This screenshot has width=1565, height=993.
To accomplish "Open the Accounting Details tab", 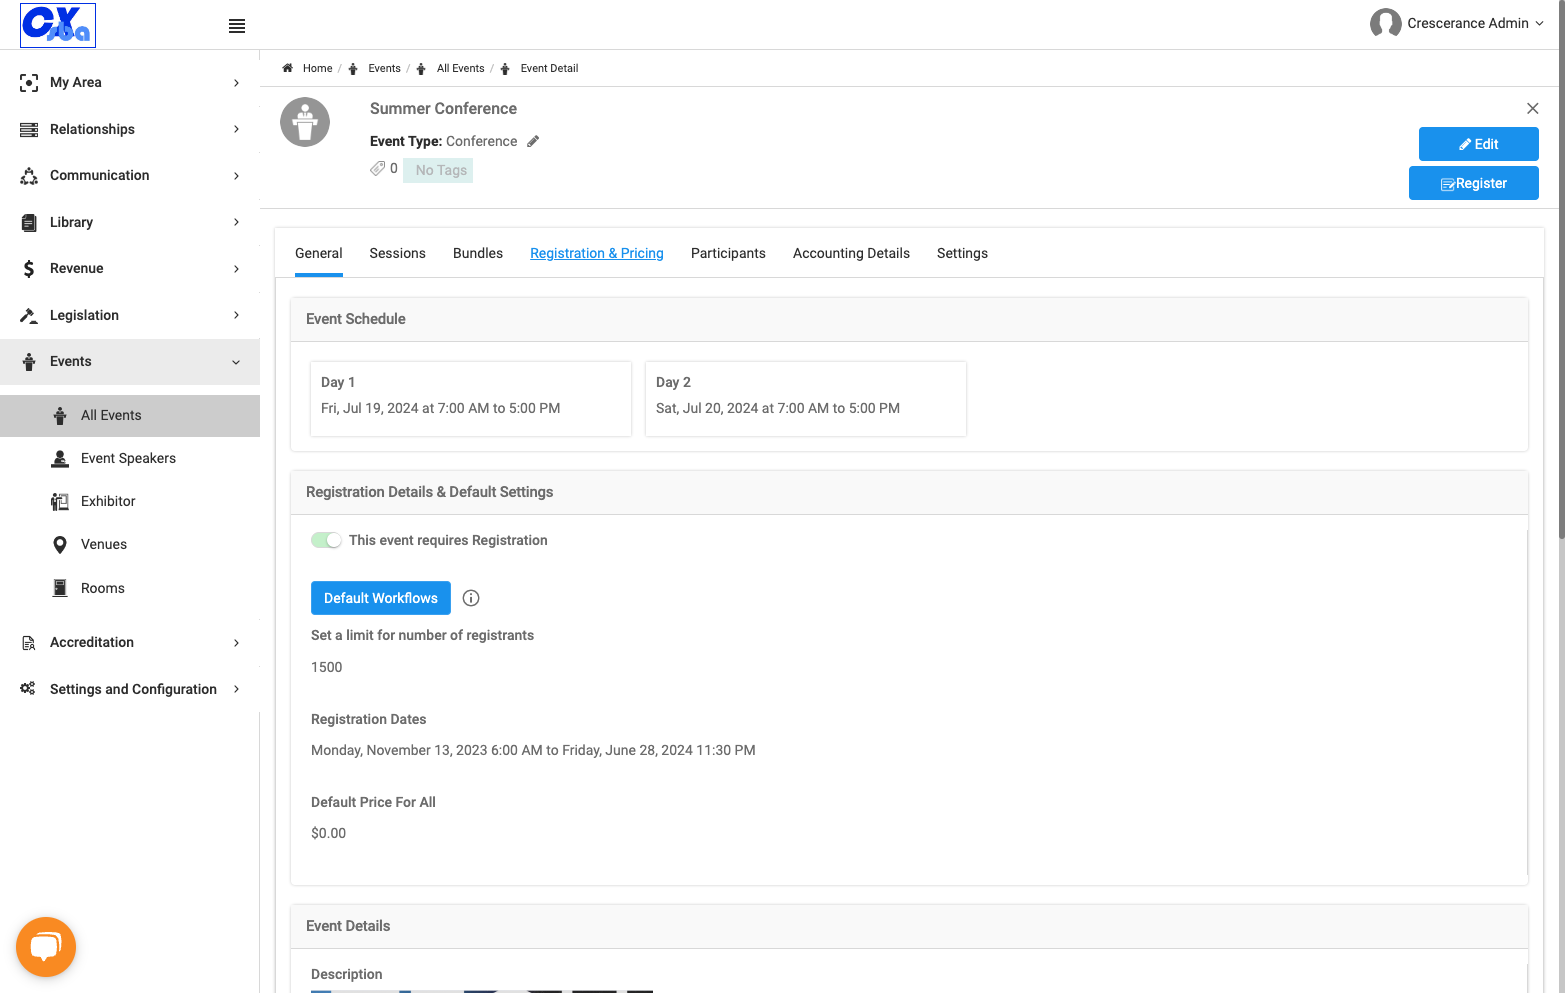I will point(851,253).
